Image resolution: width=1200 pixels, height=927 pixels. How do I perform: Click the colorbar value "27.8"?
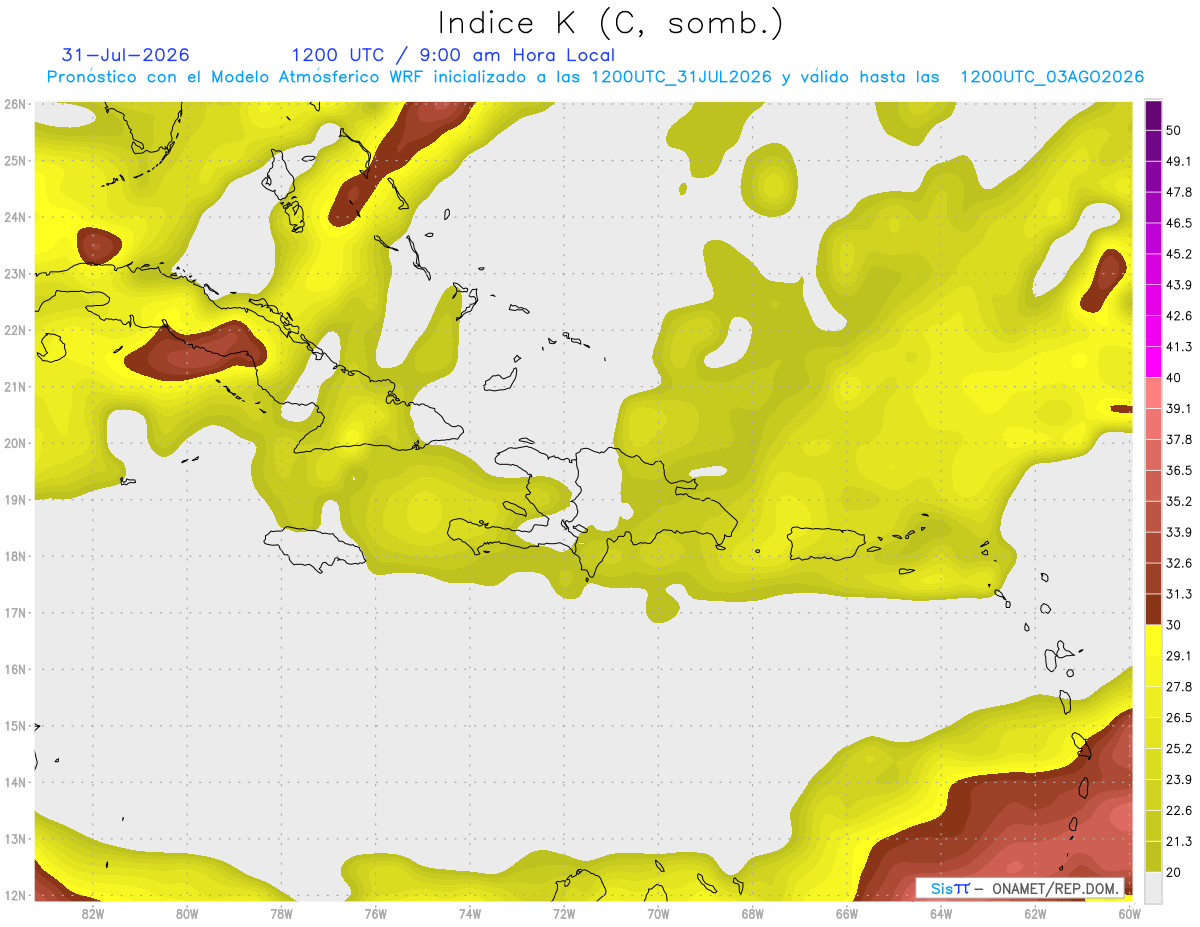[x=1179, y=687]
